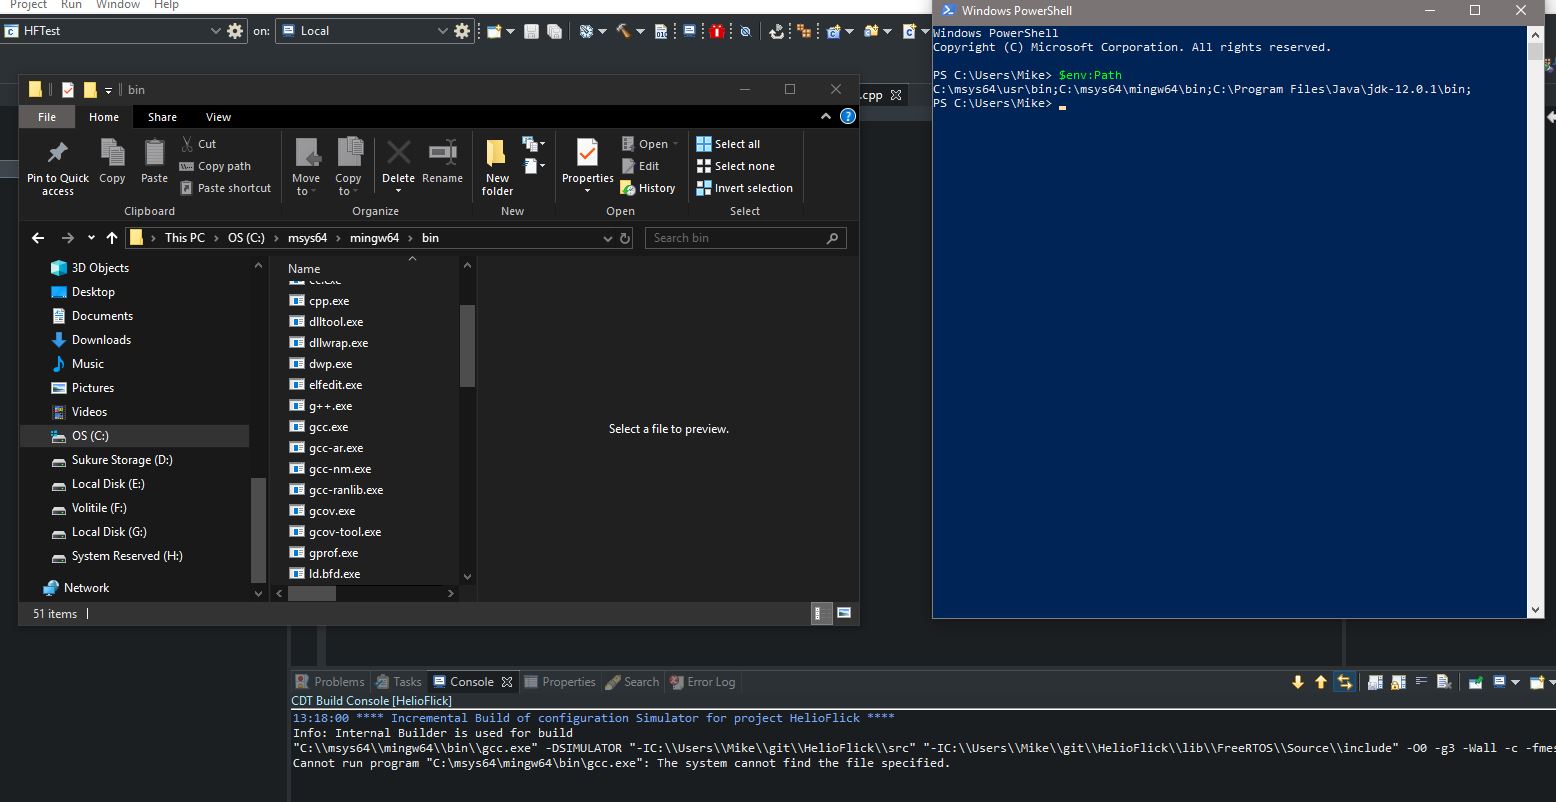Open Eclipse Tasks tab

coord(399,682)
